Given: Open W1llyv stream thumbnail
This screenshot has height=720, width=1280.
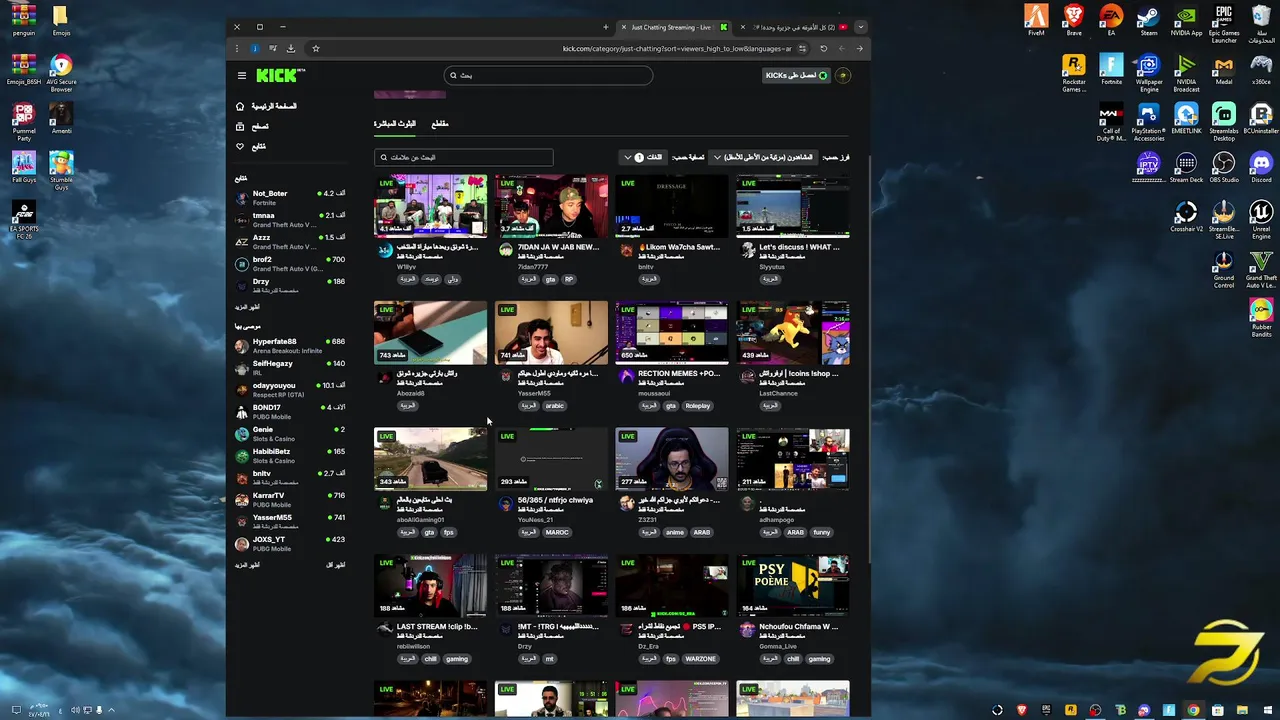Looking at the screenshot, I should pyautogui.click(x=430, y=206).
